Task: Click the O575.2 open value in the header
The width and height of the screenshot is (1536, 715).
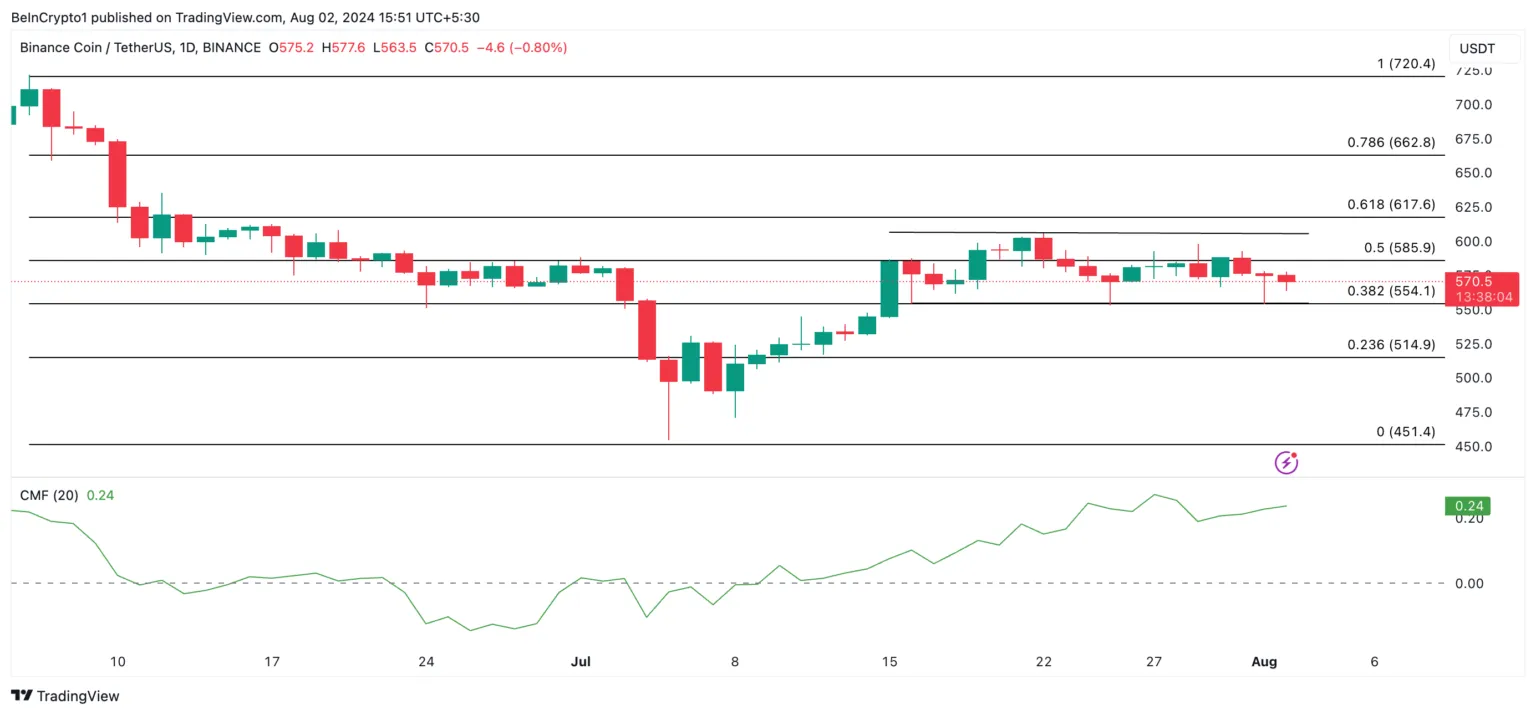Action: [291, 47]
